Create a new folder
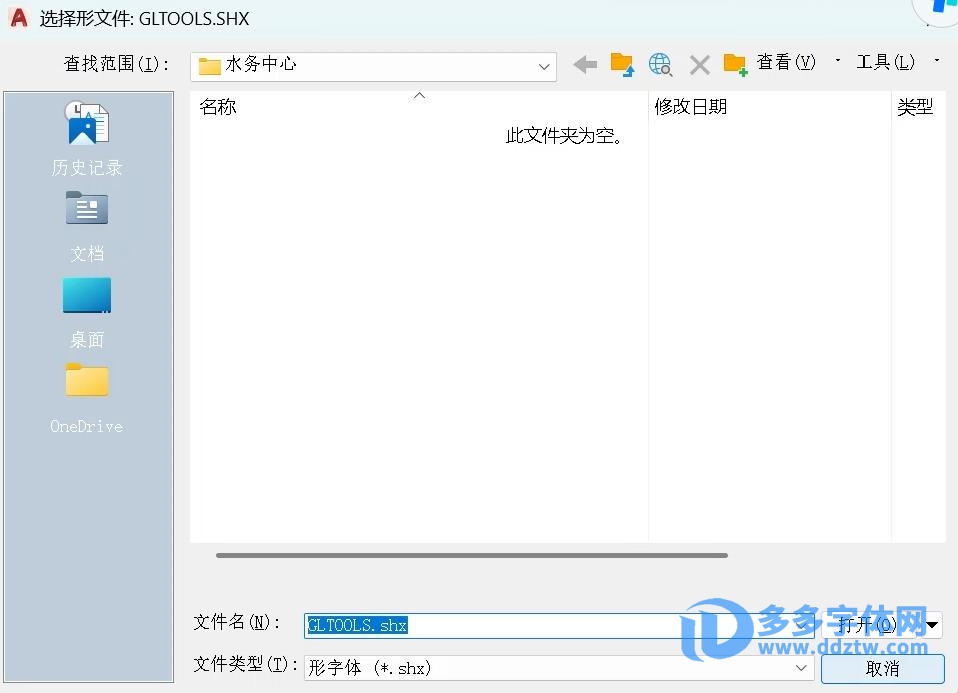 [735, 65]
